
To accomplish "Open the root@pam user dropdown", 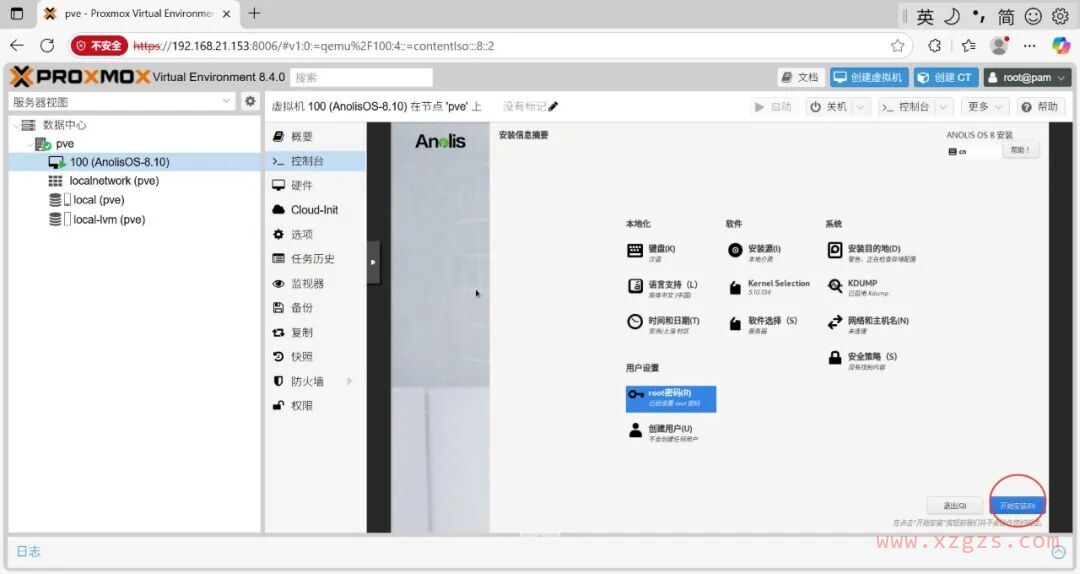I will coord(1027,77).
